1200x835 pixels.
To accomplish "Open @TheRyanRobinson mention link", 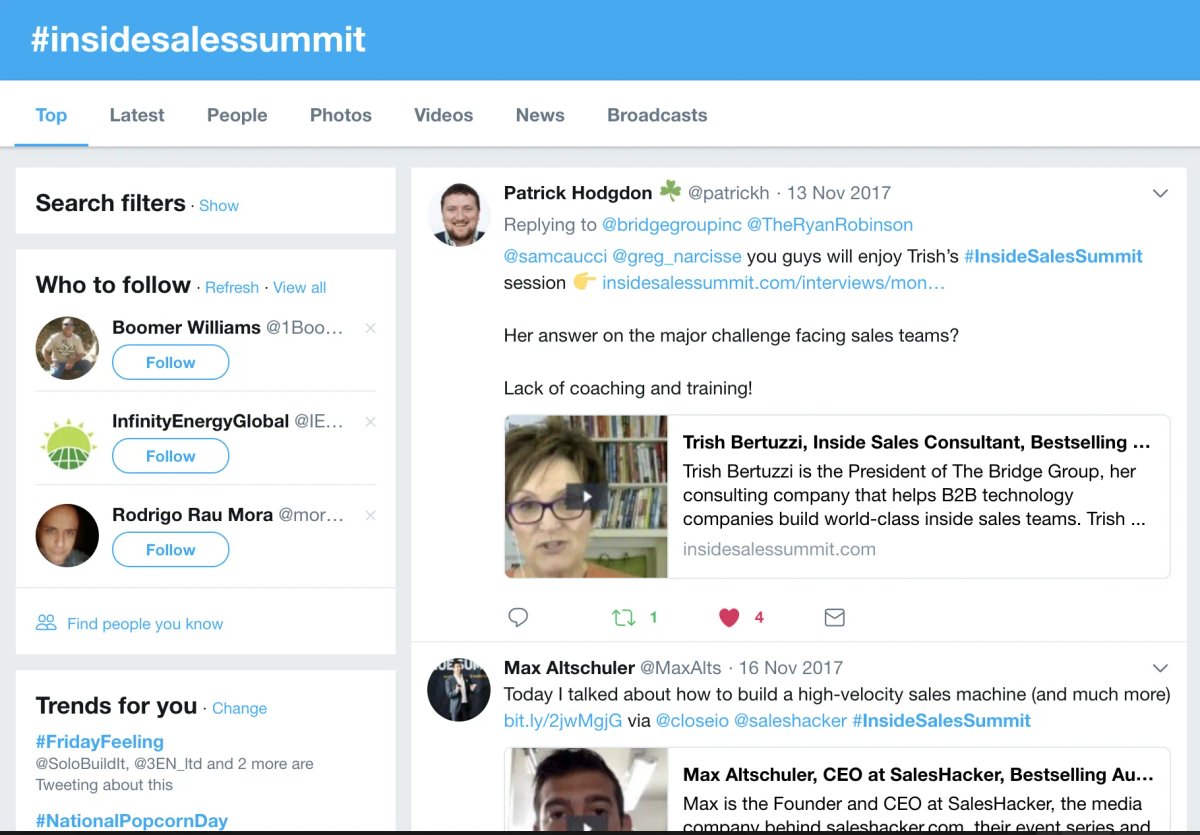I will 830,224.
